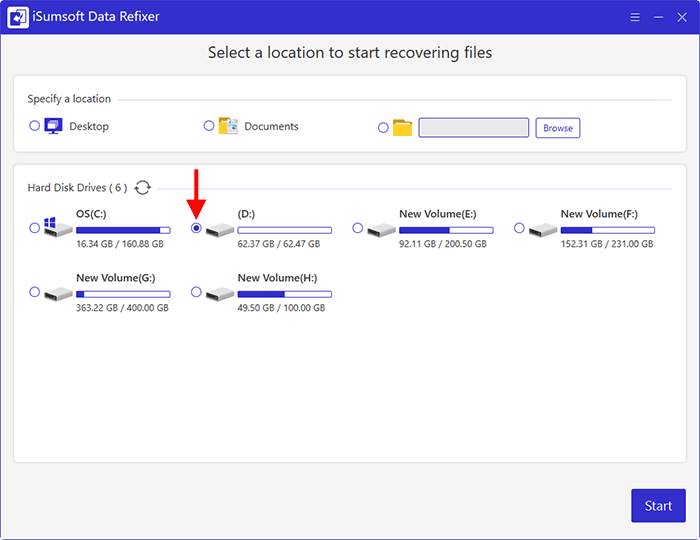Click the custom location path input field

(x=473, y=127)
